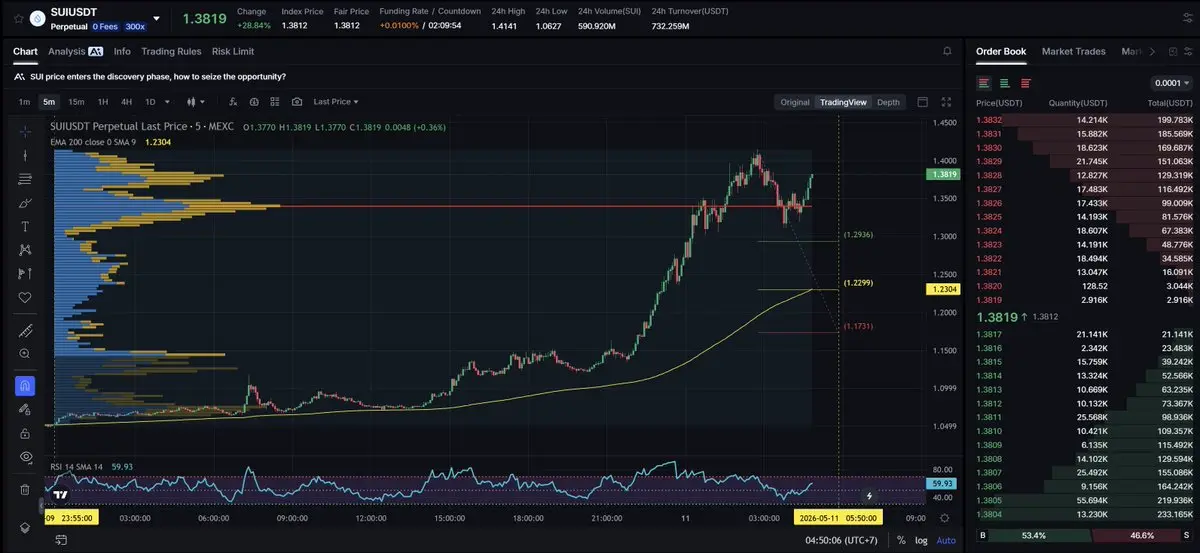Select the 4H timeframe
The height and width of the screenshot is (553, 1200).
tap(127, 102)
